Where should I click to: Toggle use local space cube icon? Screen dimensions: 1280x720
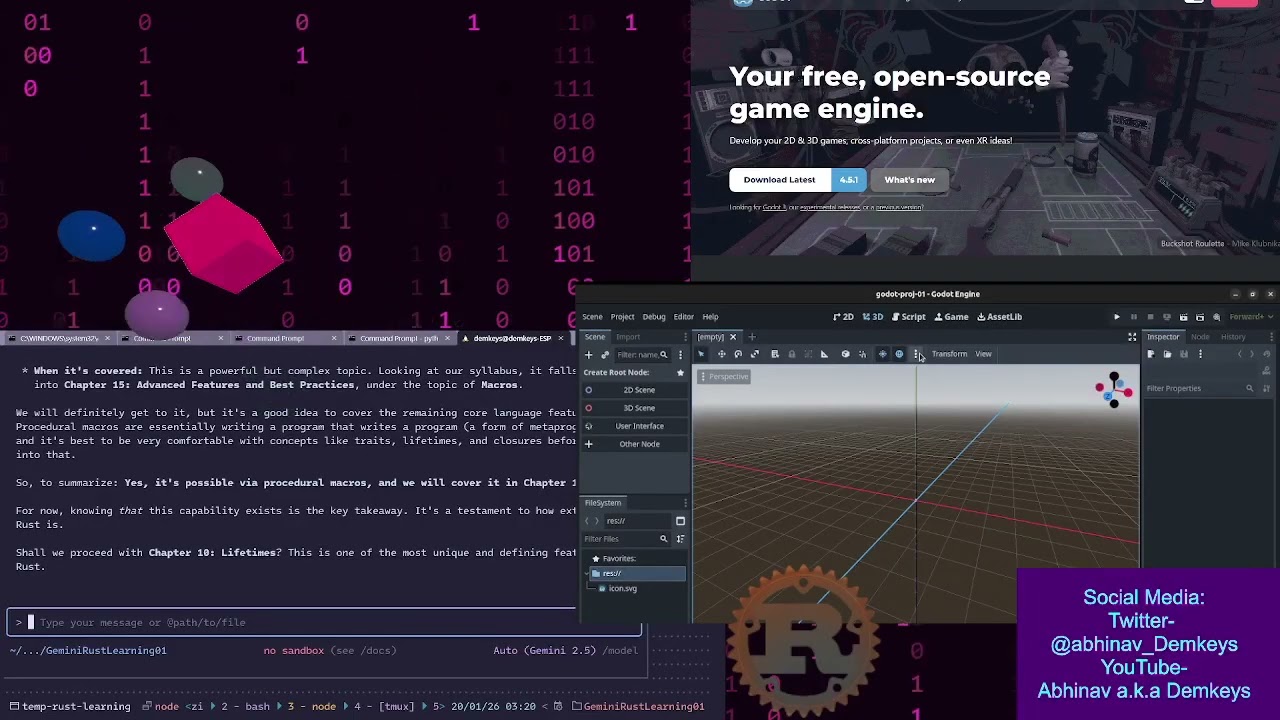click(x=845, y=354)
